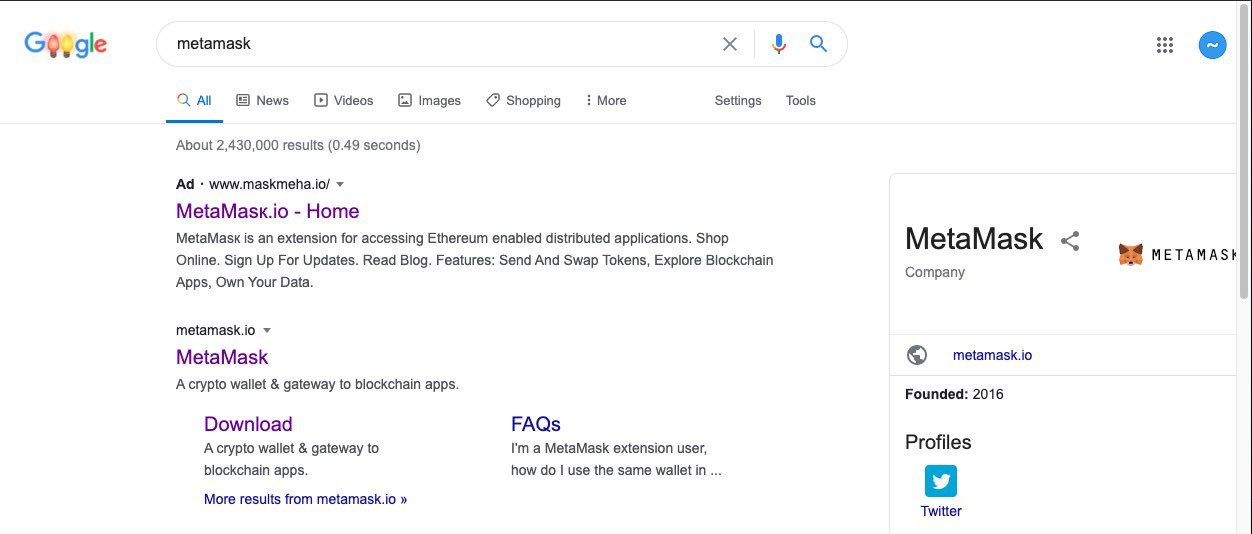Open search Settings
Screen dimensions: 1252x534
[x=738, y=100]
